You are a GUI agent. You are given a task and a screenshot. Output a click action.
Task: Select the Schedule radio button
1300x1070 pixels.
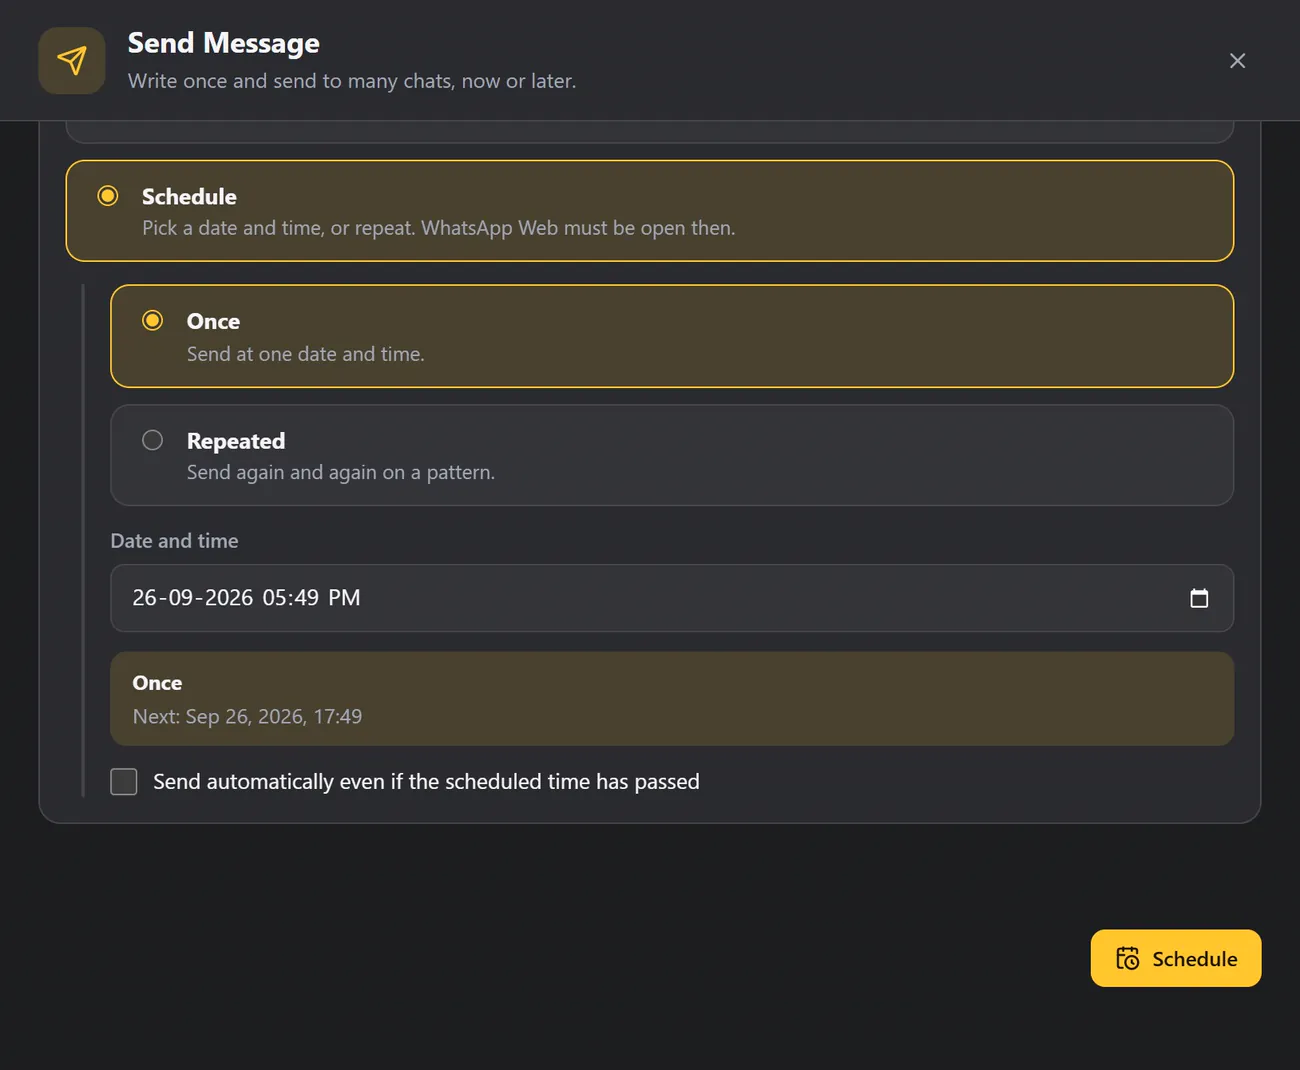[108, 196]
